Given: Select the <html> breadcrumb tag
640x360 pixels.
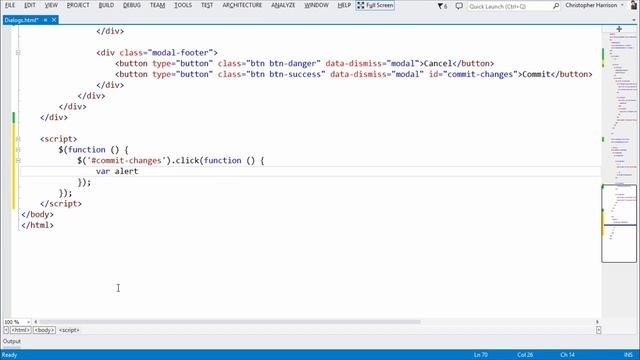Looking at the screenshot, I should pos(20,330).
